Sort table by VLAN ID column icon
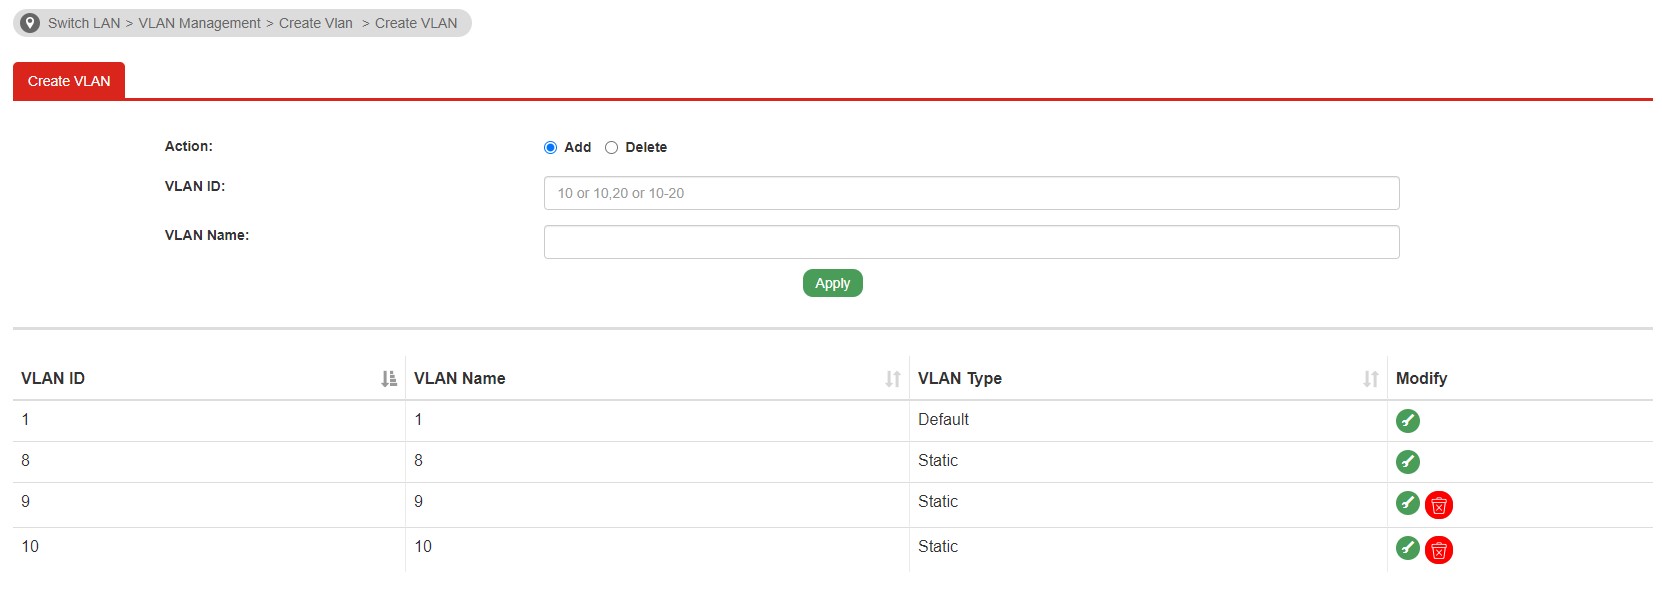Image resolution: width=1662 pixels, height=595 pixels. point(389,379)
